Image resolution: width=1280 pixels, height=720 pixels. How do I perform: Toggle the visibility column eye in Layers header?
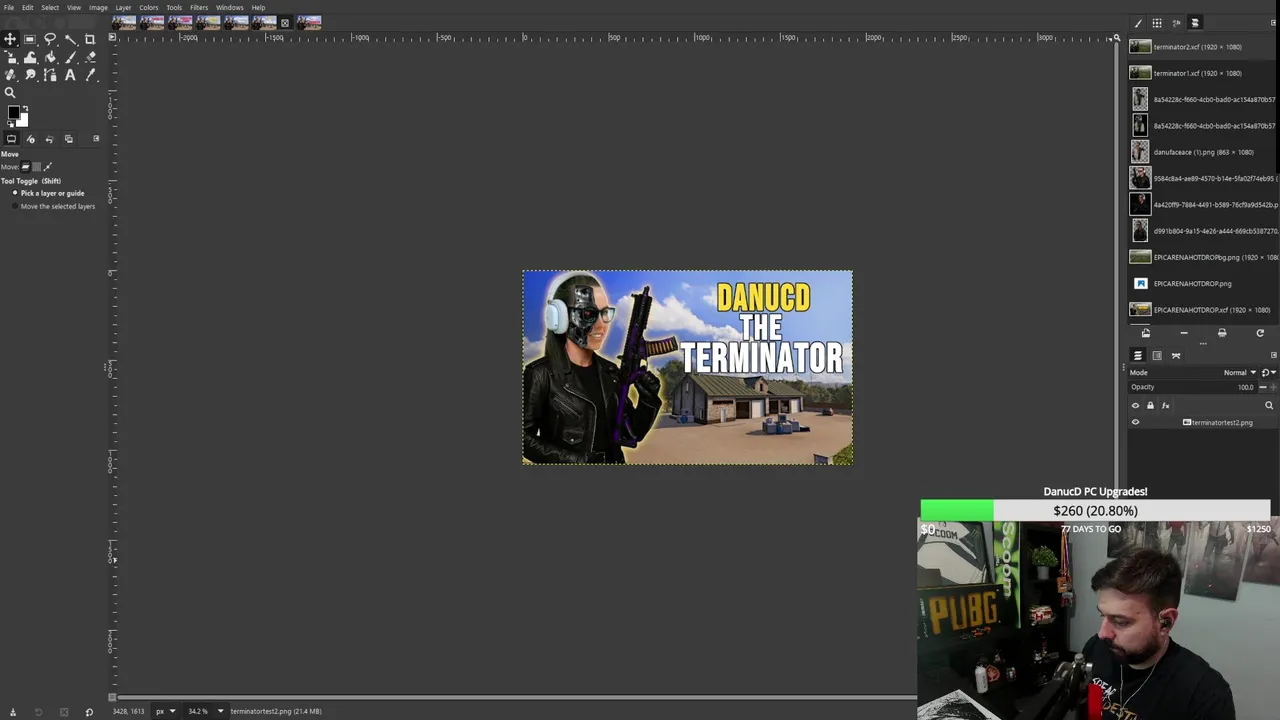[1135, 405]
